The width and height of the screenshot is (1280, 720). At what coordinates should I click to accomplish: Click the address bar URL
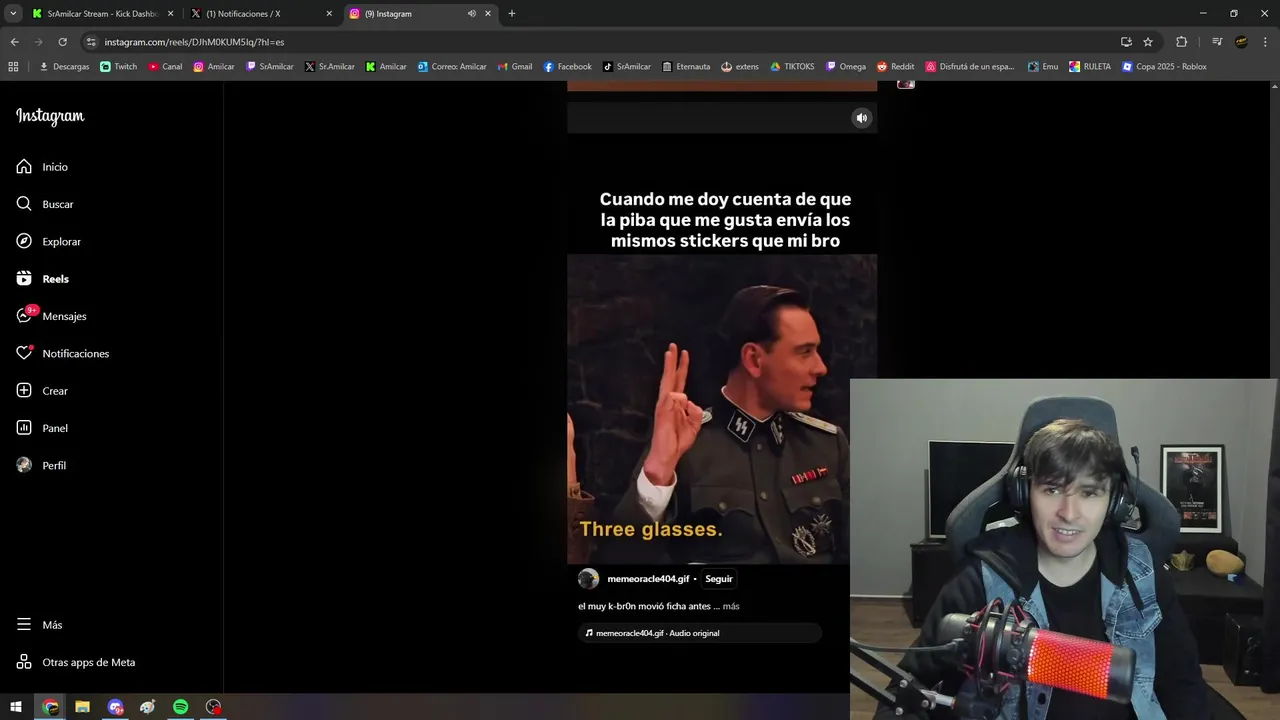tap(194, 42)
